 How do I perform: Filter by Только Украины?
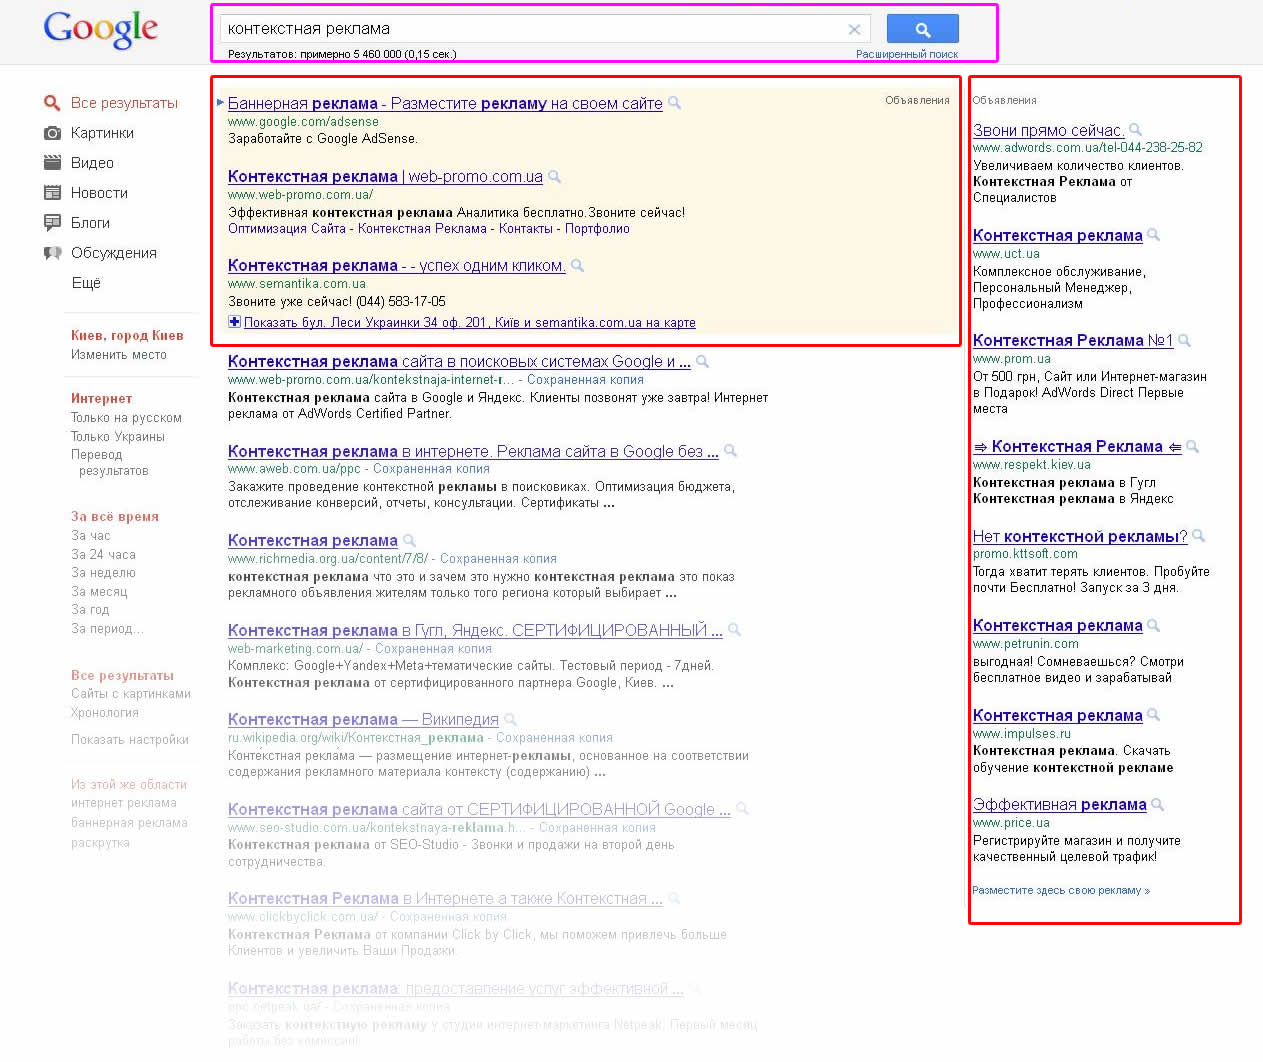click(x=118, y=437)
